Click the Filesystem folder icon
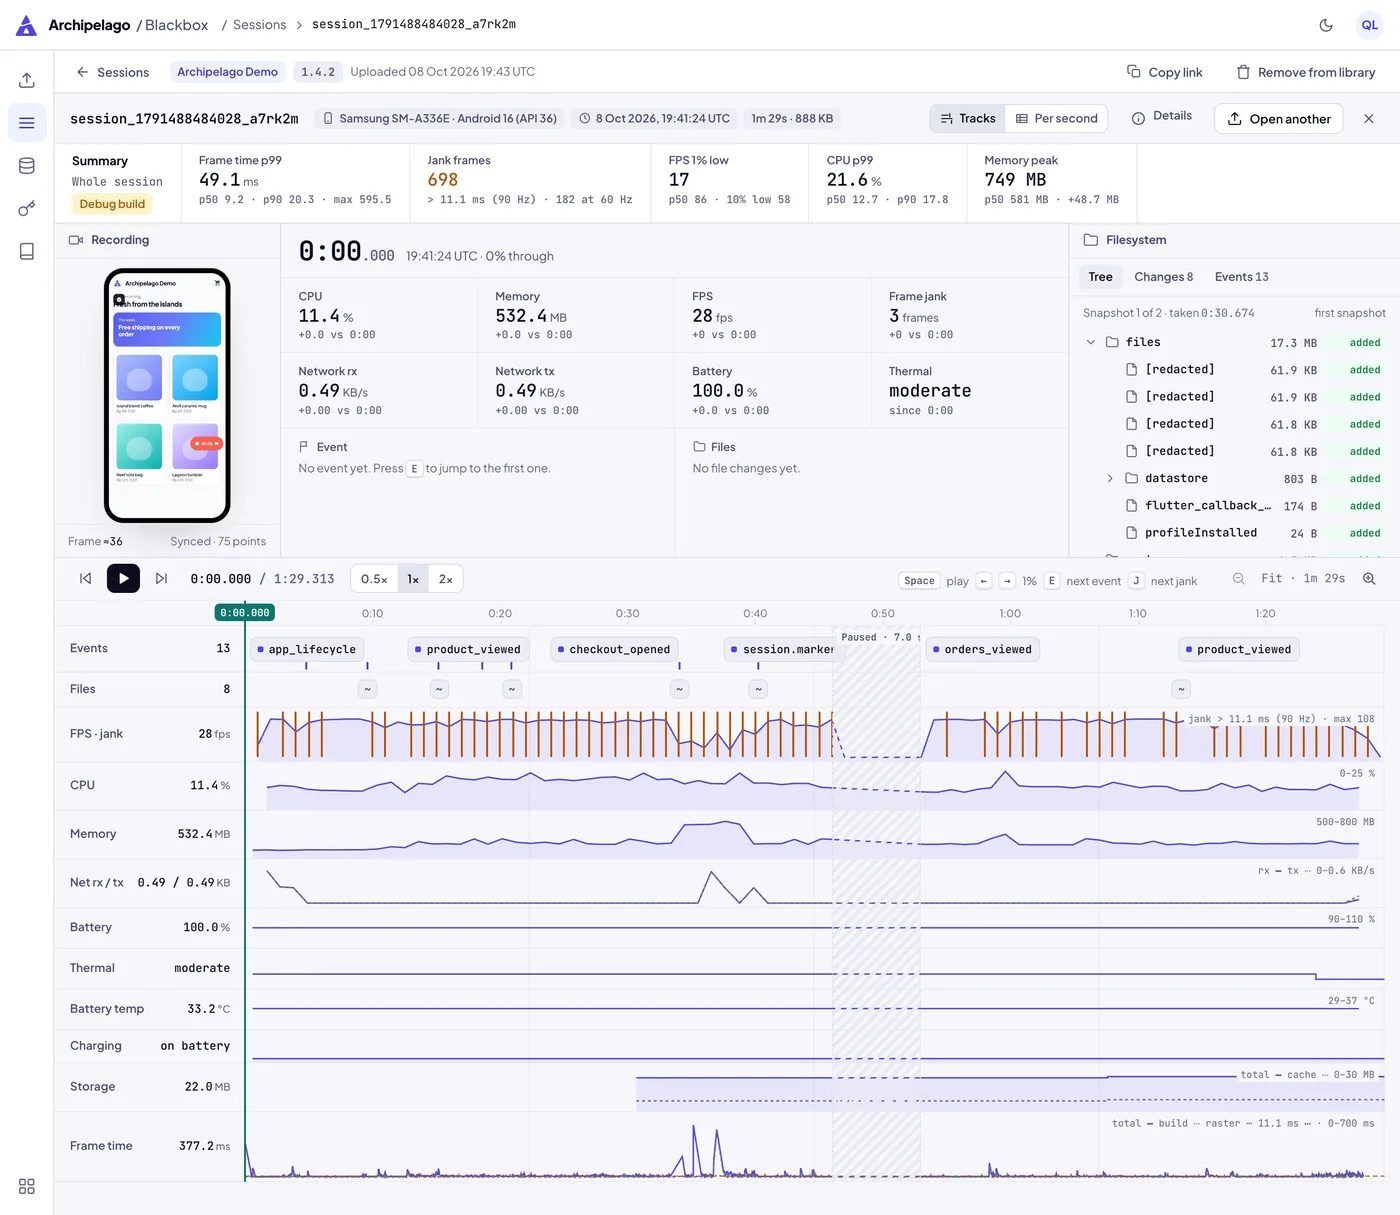This screenshot has height=1215, width=1400. tap(1091, 240)
